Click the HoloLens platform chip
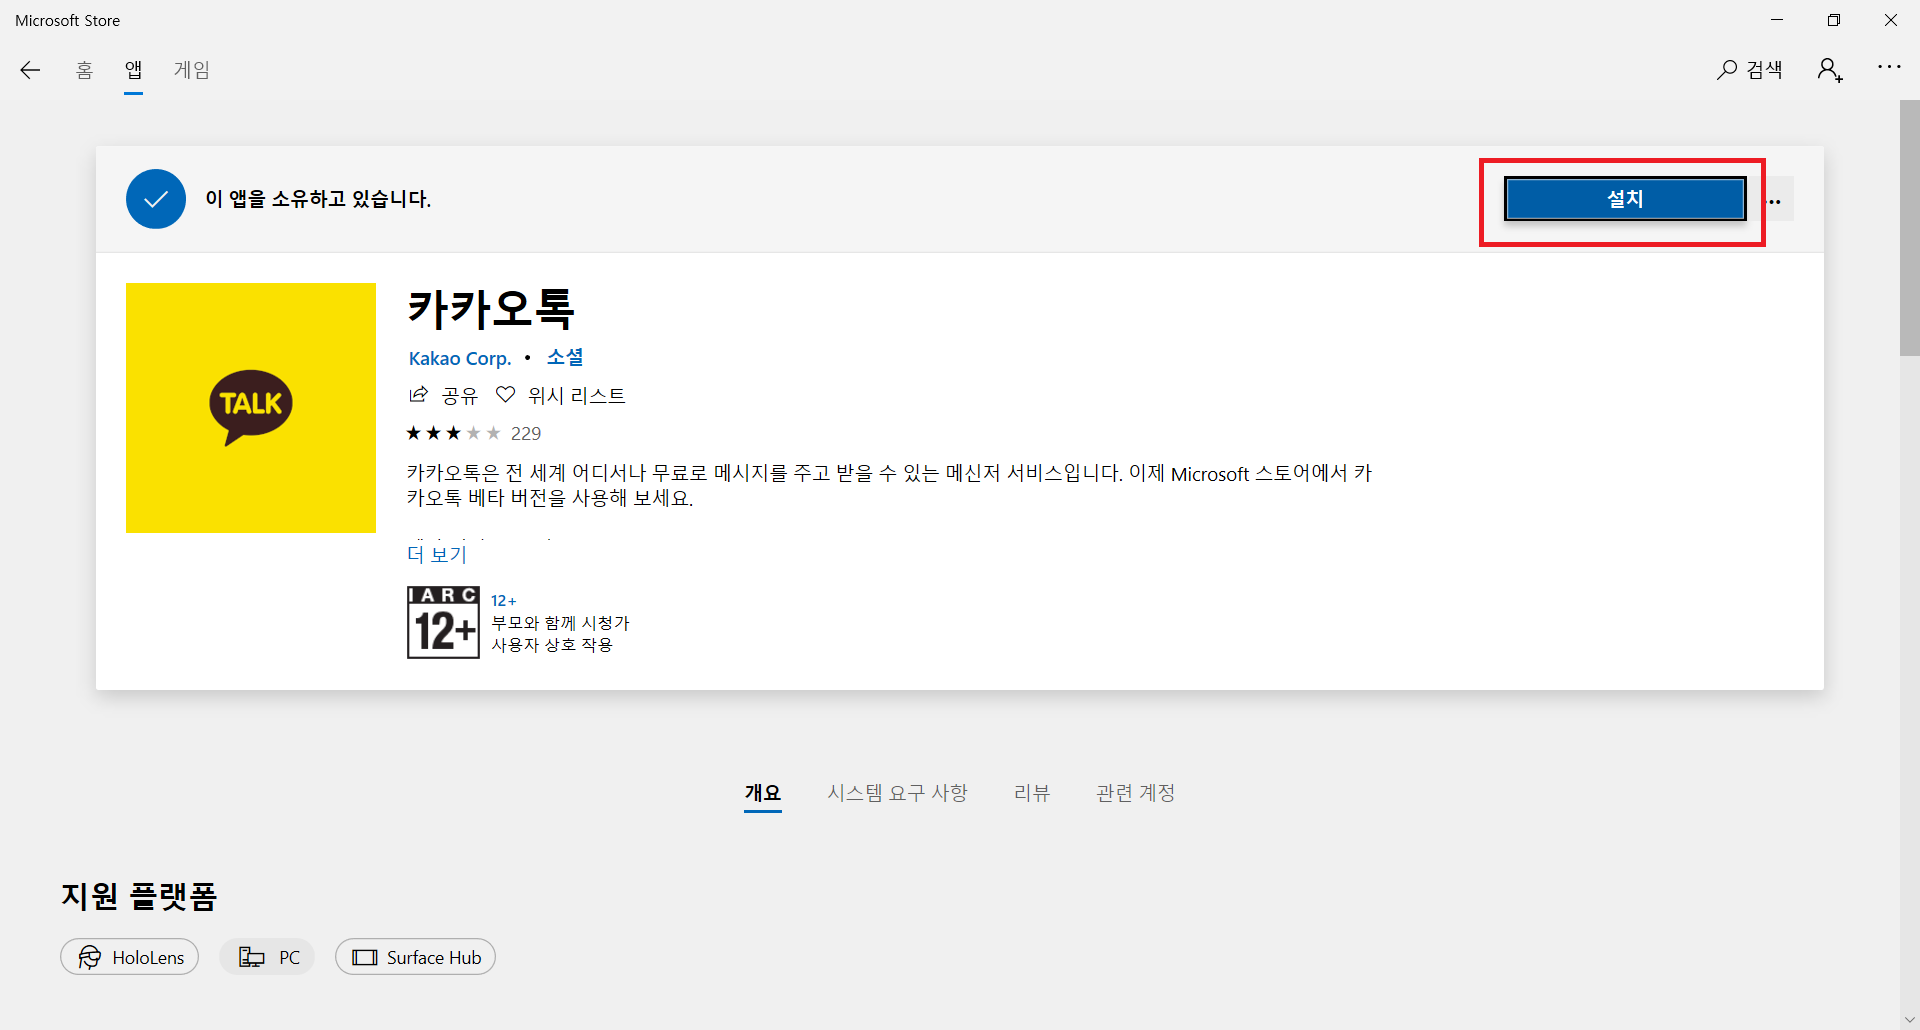1920x1030 pixels. click(130, 957)
